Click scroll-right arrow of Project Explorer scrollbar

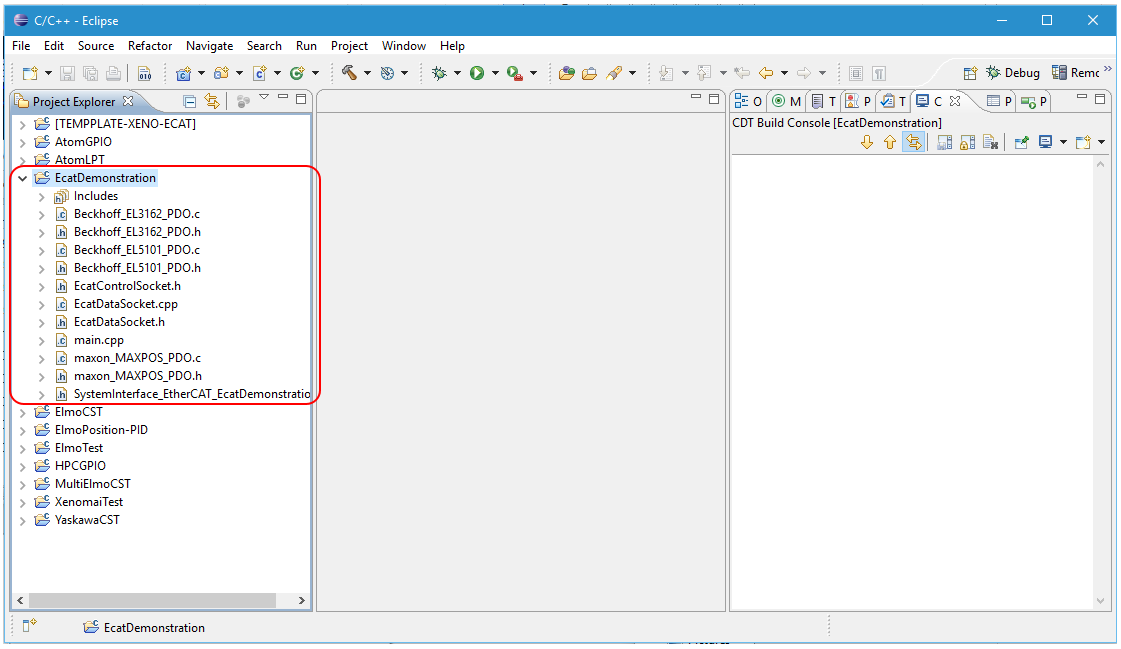tap(302, 600)
